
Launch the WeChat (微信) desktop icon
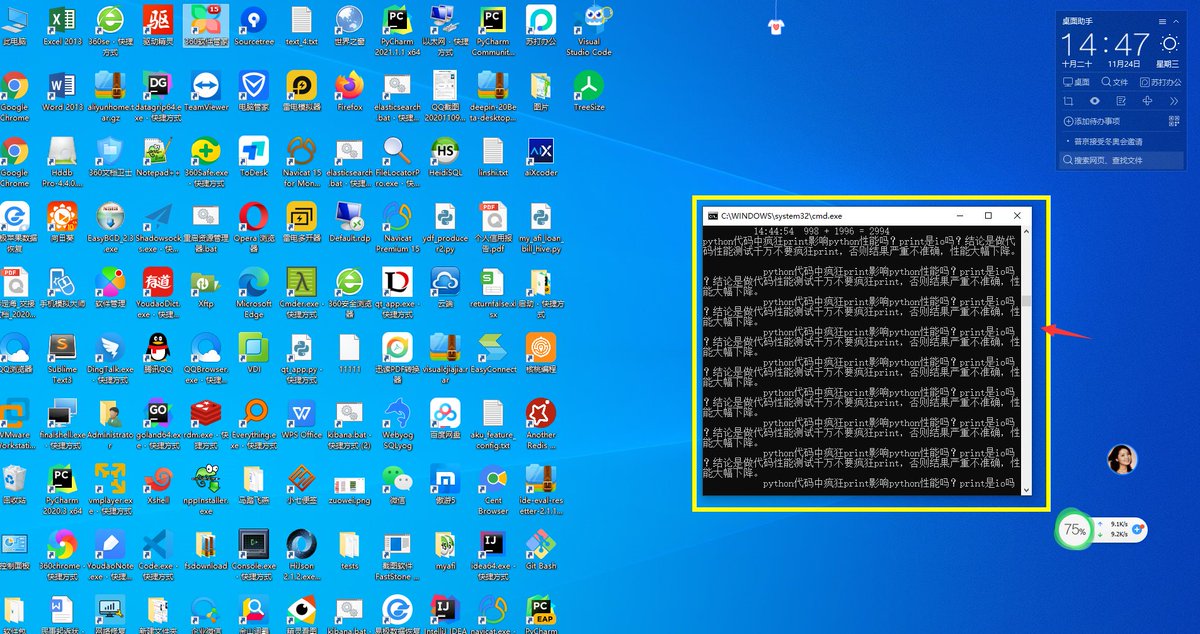(397, 485)
